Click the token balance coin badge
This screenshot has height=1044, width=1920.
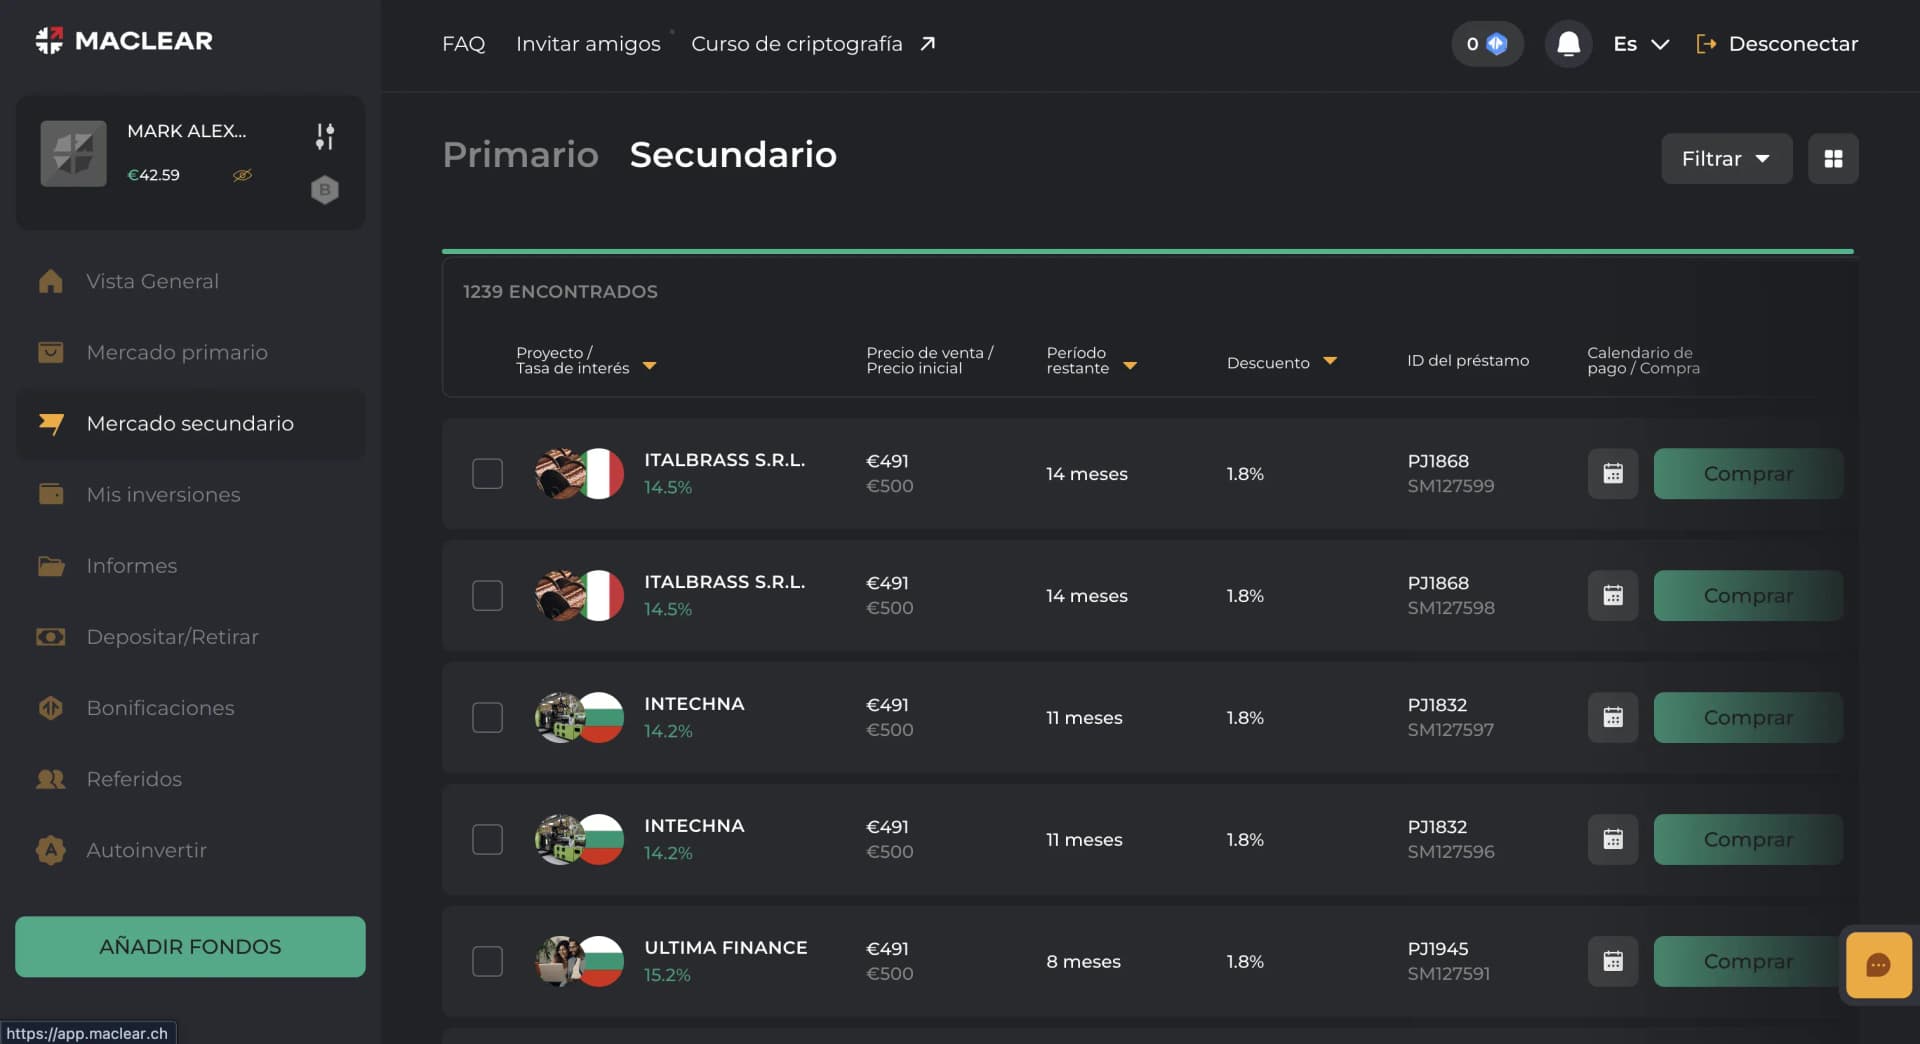[1487, 44]
